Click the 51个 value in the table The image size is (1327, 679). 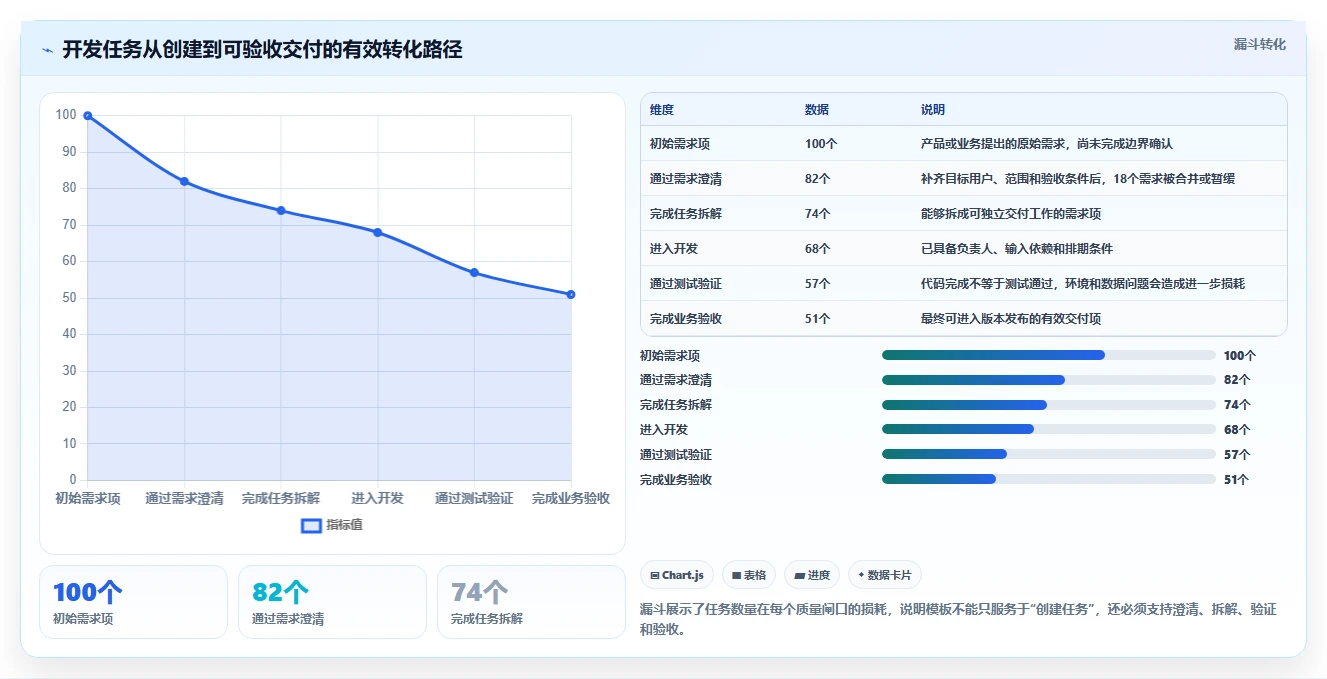pos(817,319)
